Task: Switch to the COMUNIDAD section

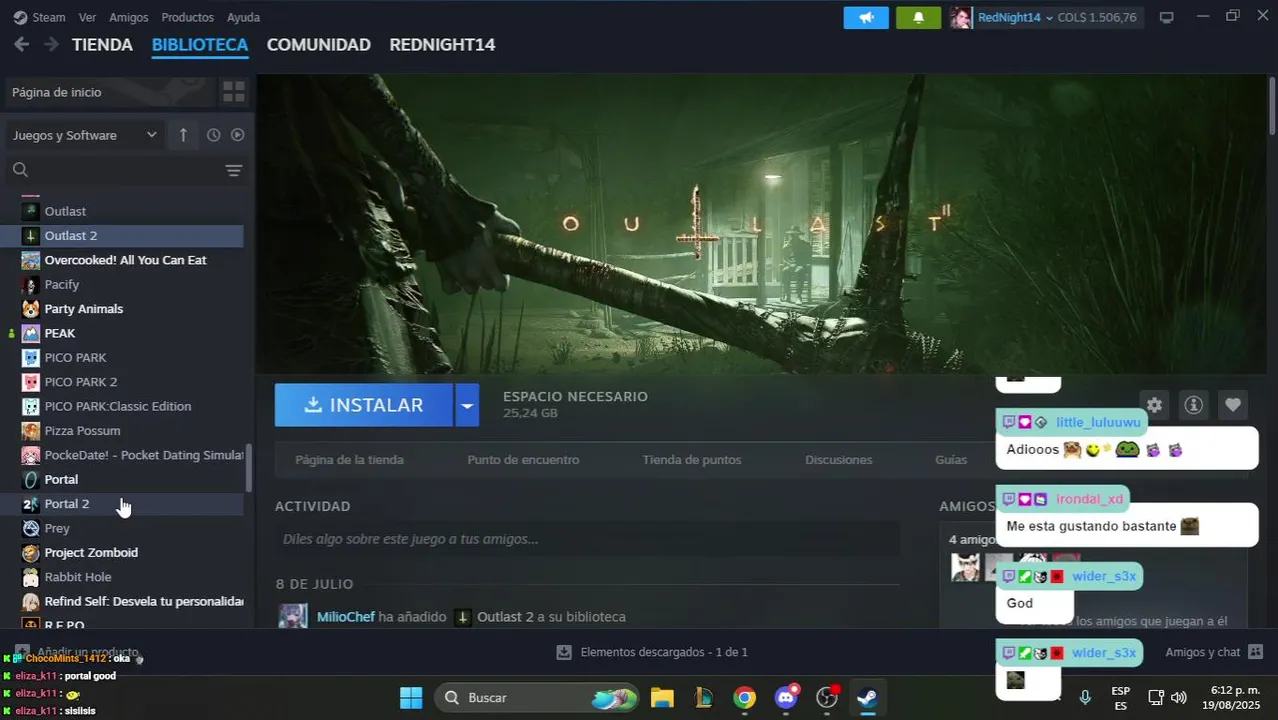Action: click(319, 45)
